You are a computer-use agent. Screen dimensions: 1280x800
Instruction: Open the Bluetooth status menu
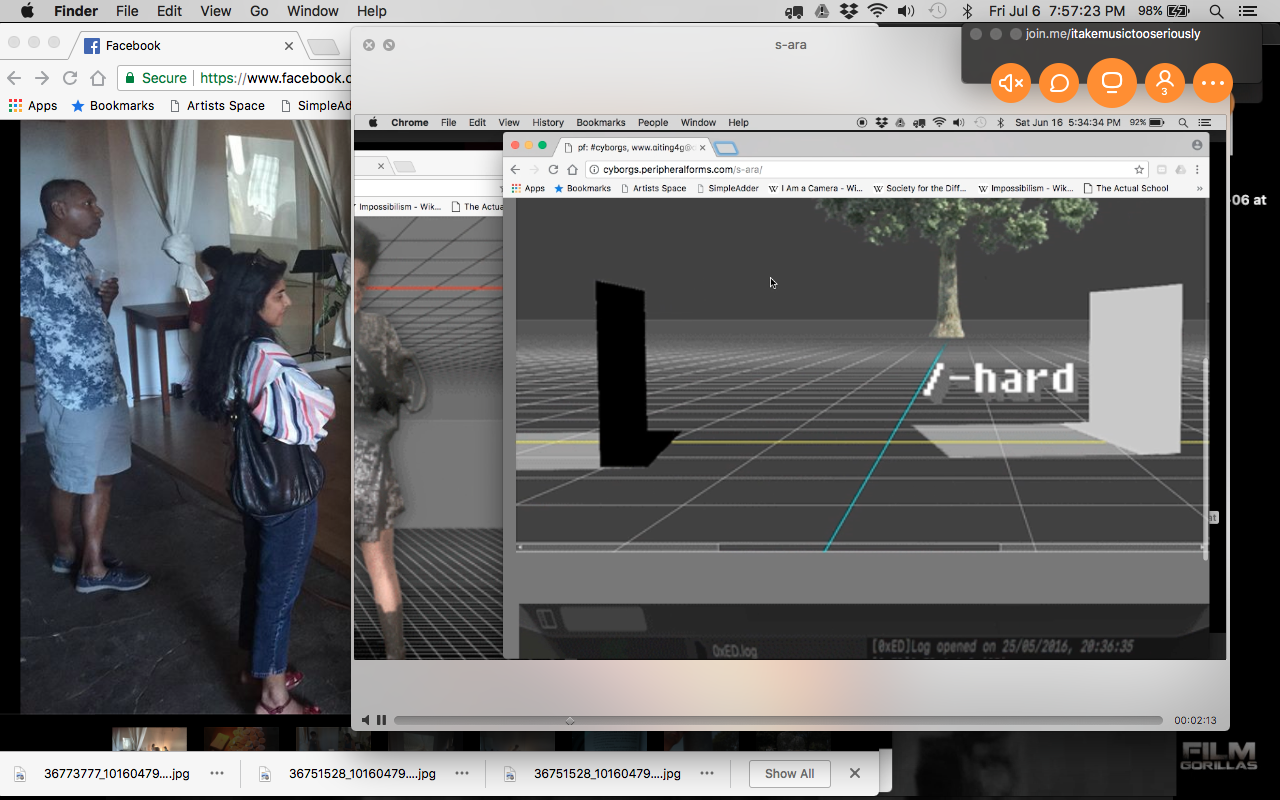pos(967,12)
